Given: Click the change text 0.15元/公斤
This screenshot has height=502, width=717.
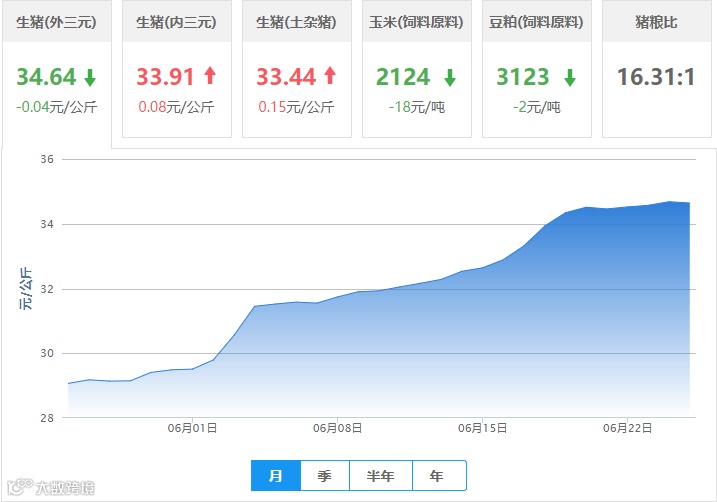Looking at the screenshot, I should point(296,107).
